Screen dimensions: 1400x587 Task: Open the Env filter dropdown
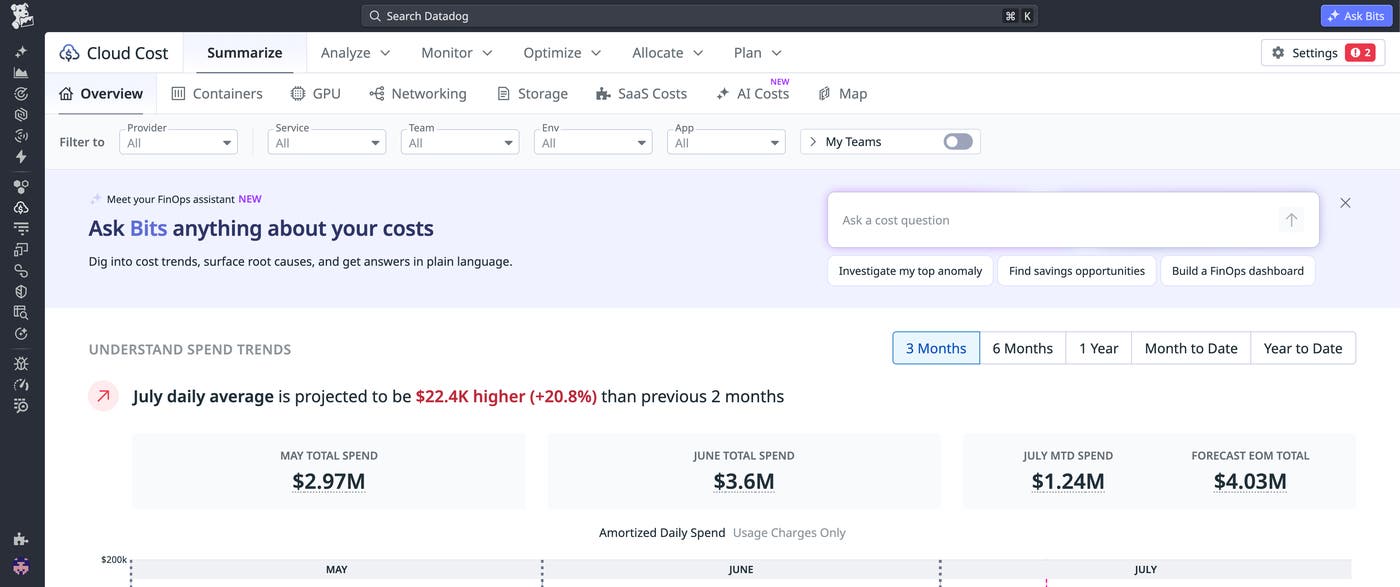[x=593, y=143]
